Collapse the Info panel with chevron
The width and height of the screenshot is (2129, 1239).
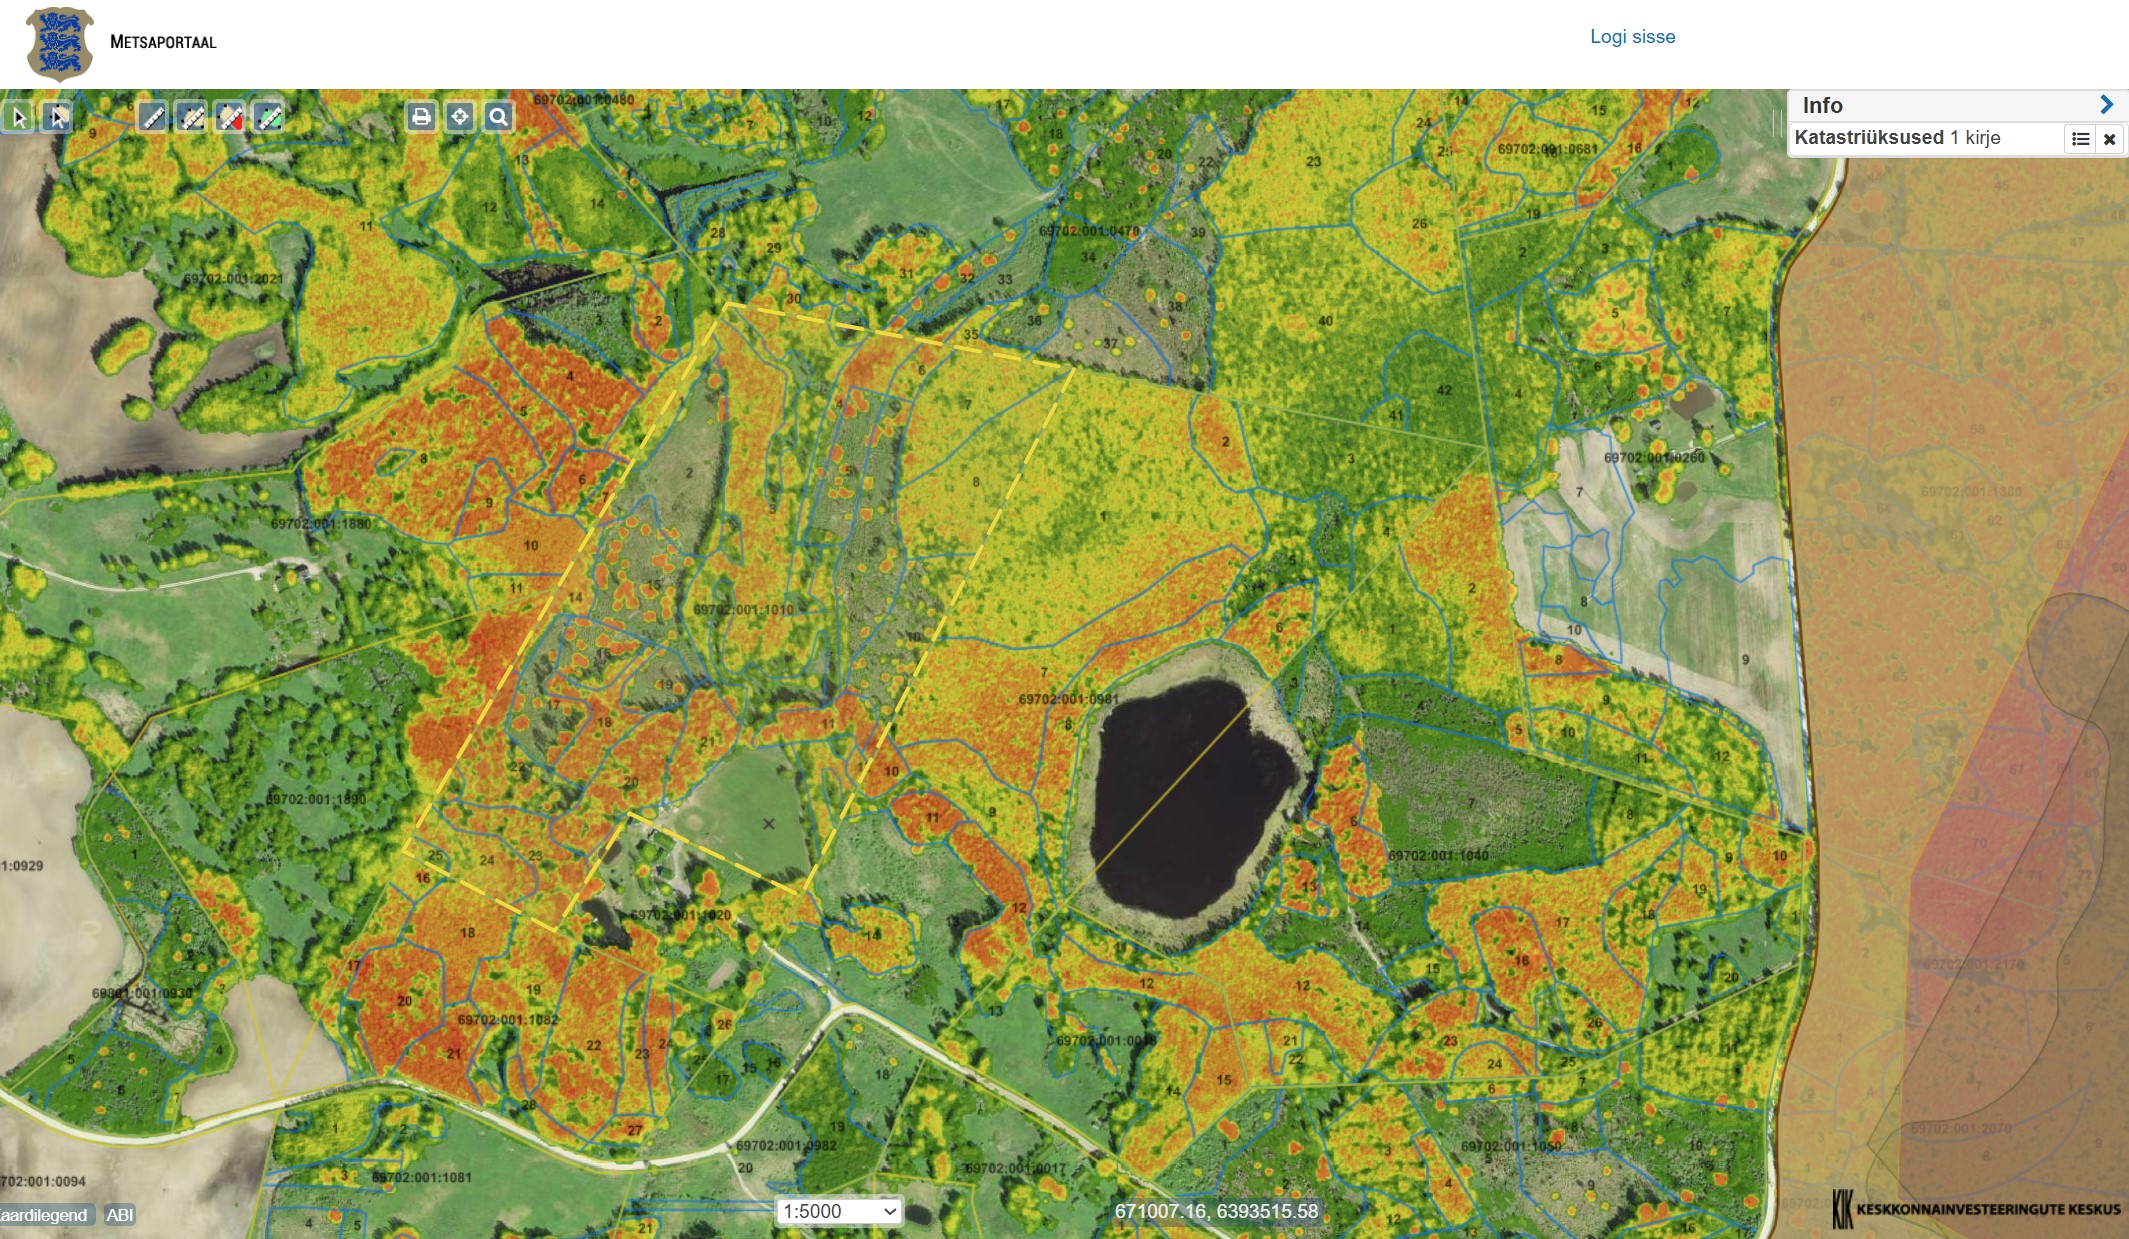(x=2106, y=104)
